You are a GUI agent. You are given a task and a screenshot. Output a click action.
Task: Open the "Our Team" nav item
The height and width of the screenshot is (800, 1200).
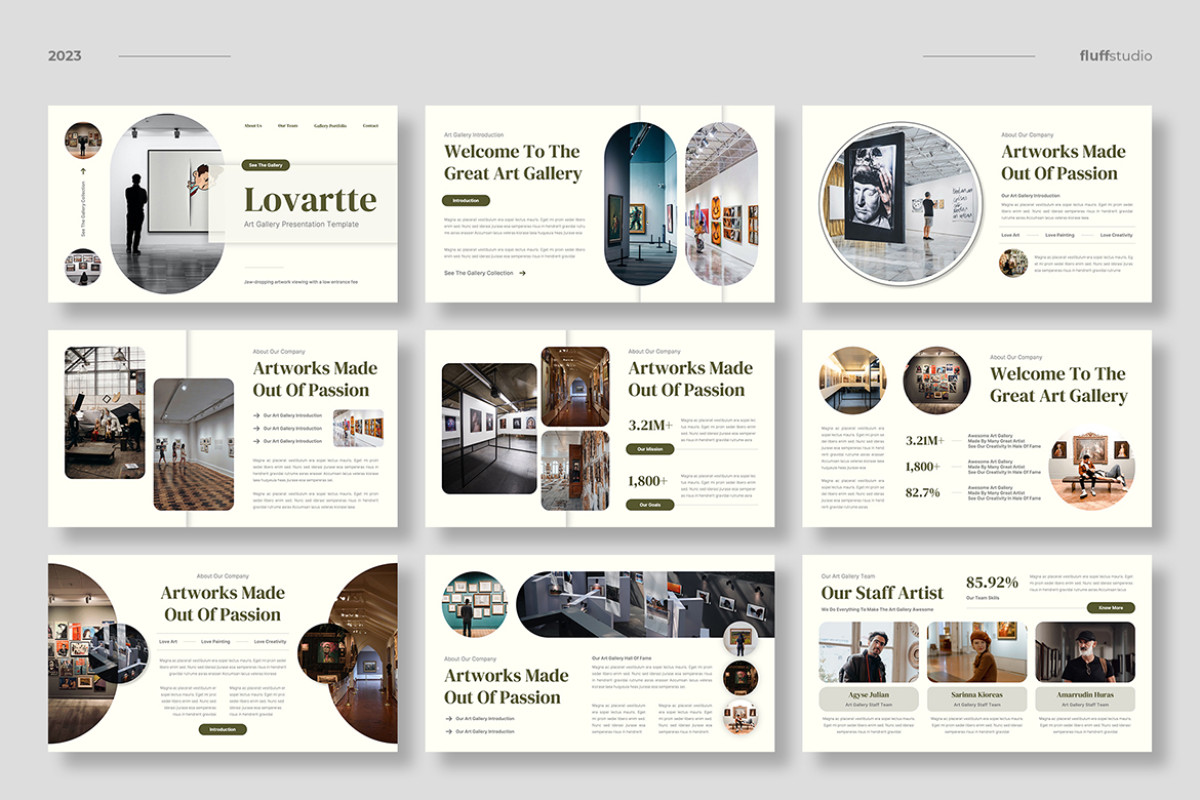287,126
